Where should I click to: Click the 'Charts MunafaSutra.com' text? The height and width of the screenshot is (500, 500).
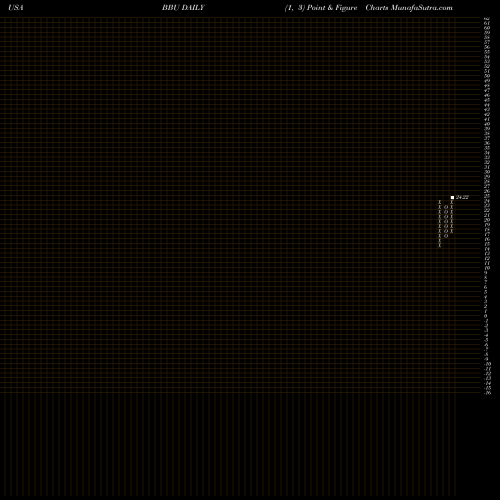409,8
